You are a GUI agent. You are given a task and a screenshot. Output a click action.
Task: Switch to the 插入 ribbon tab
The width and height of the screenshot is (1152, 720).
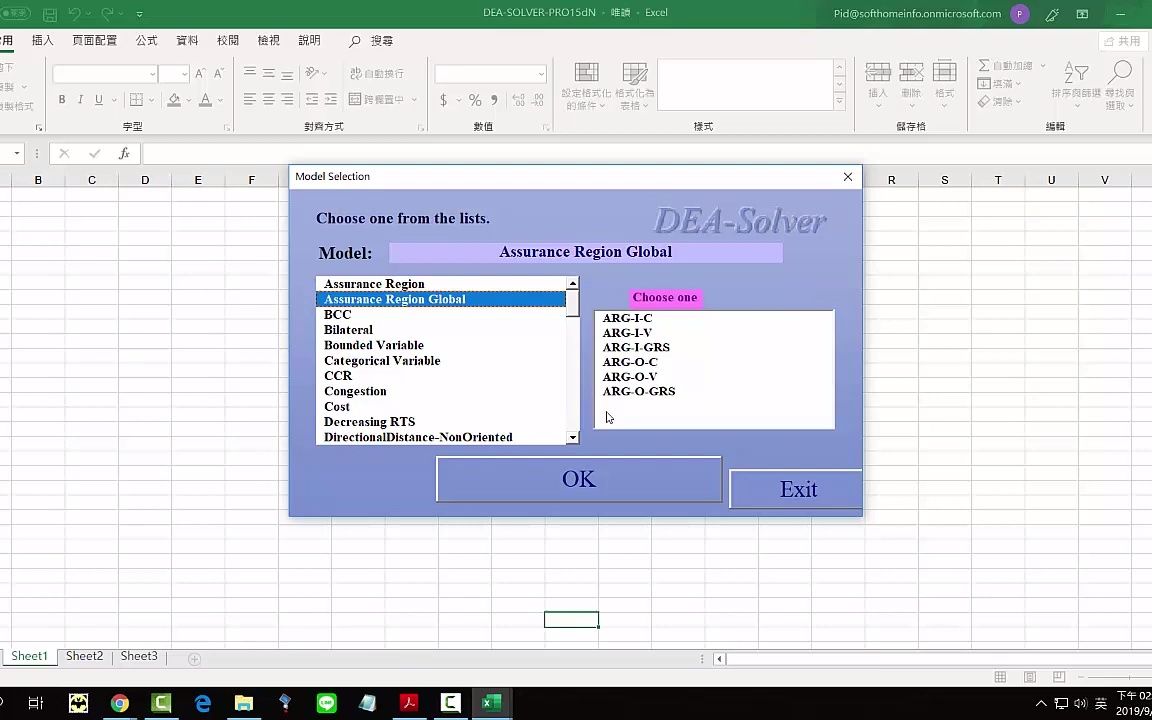pyautogui.click(x=41, y=40)
